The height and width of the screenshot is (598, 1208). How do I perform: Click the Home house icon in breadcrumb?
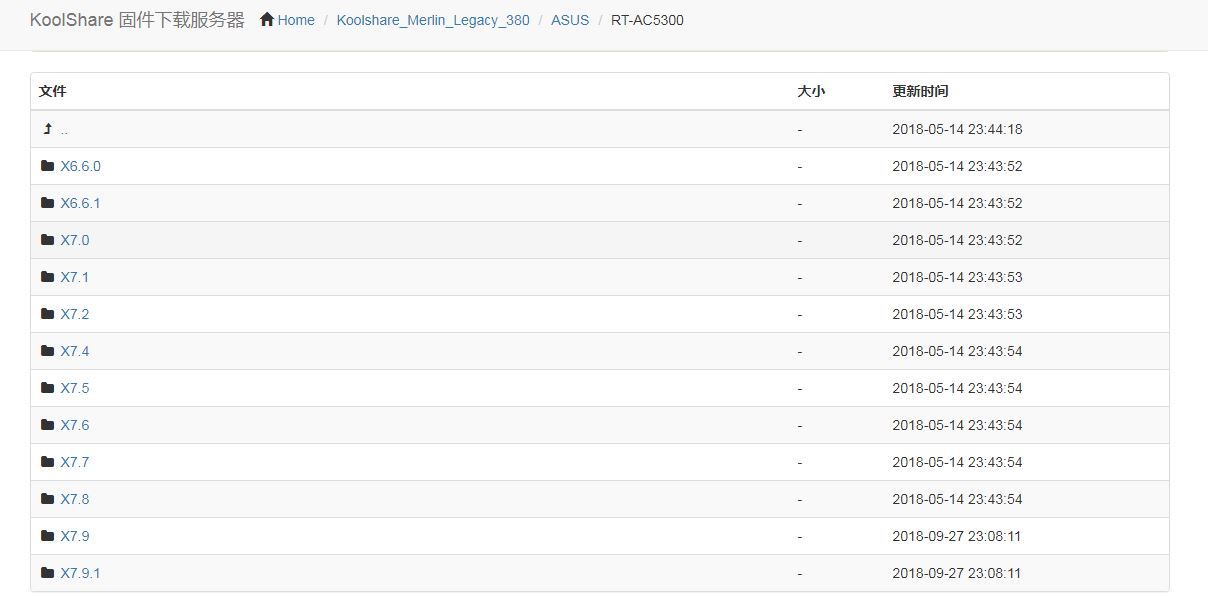click(267, 19)
